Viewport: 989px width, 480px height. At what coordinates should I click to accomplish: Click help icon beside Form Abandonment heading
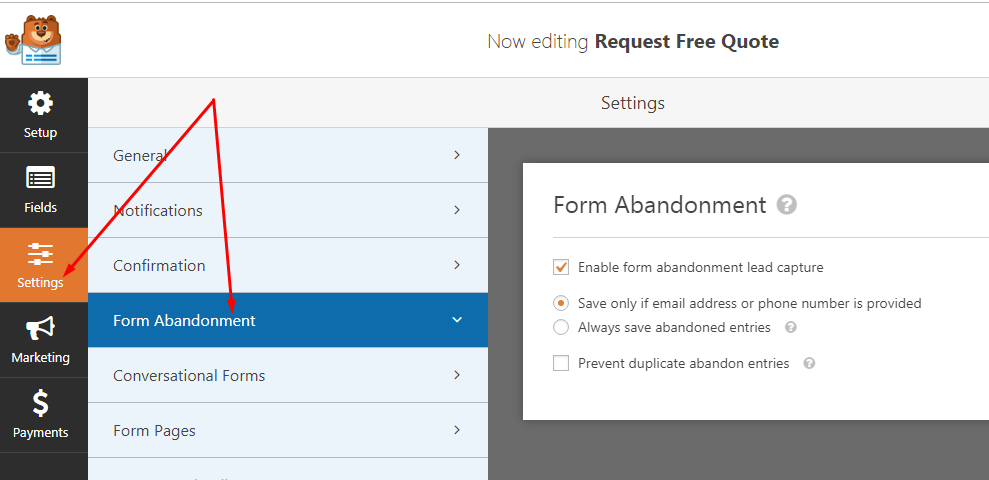787,205
